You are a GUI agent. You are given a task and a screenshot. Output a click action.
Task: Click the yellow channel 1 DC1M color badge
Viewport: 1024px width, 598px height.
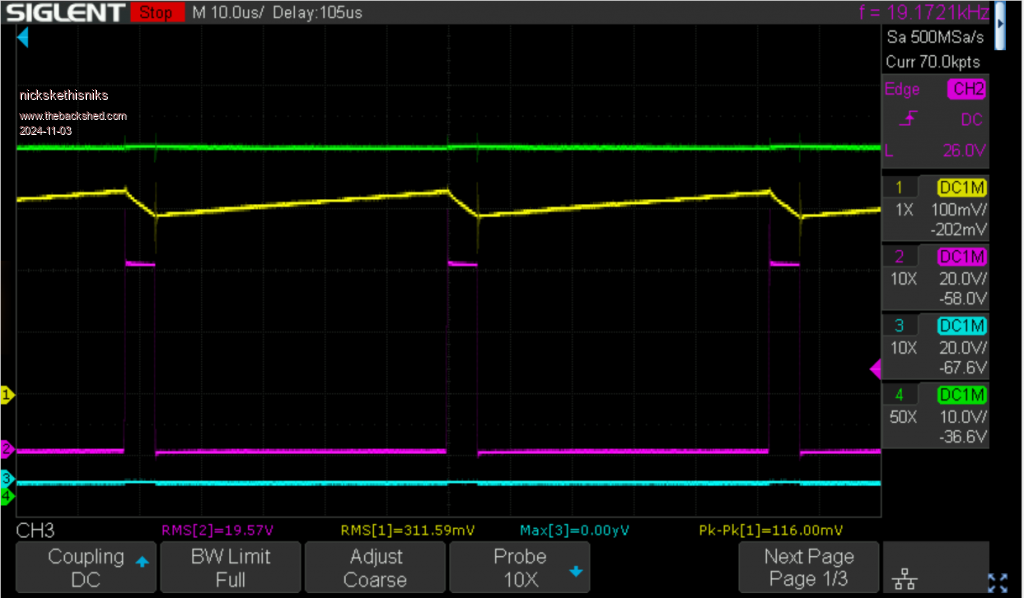961,187
